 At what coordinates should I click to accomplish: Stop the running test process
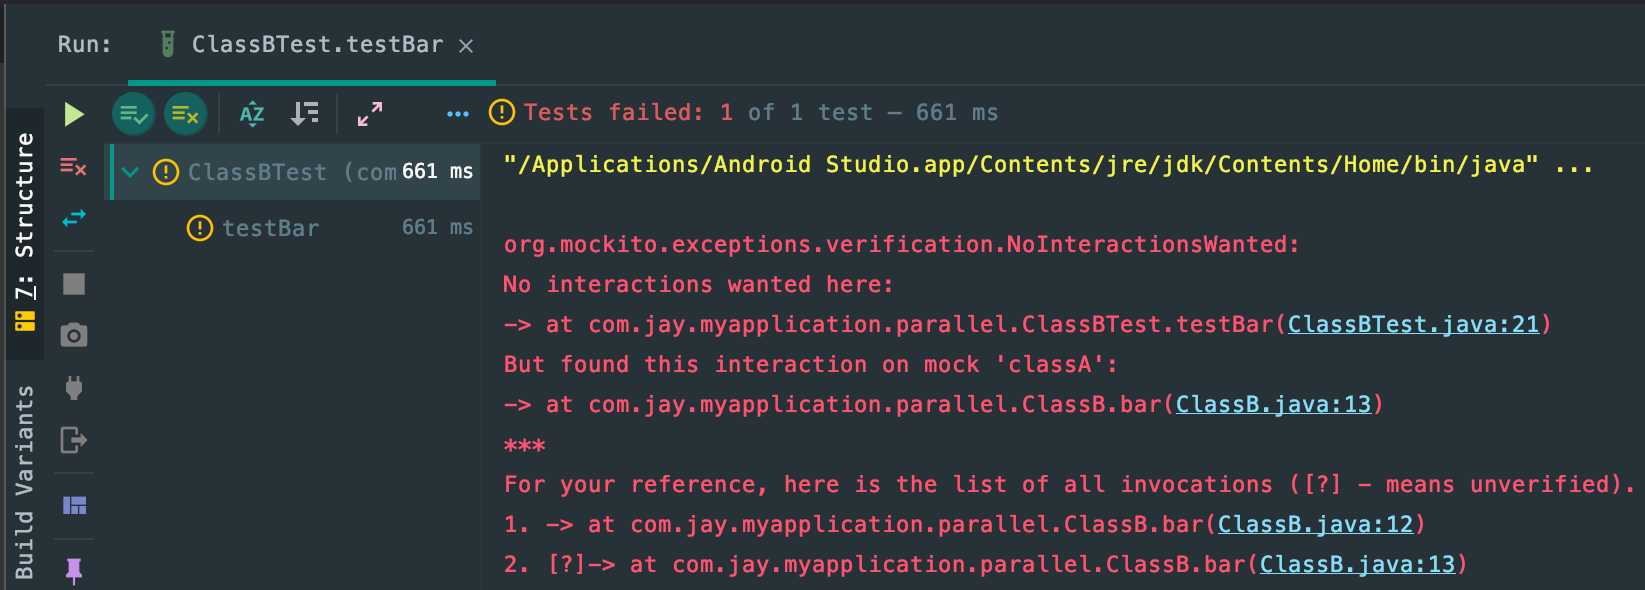coord(73,284)
